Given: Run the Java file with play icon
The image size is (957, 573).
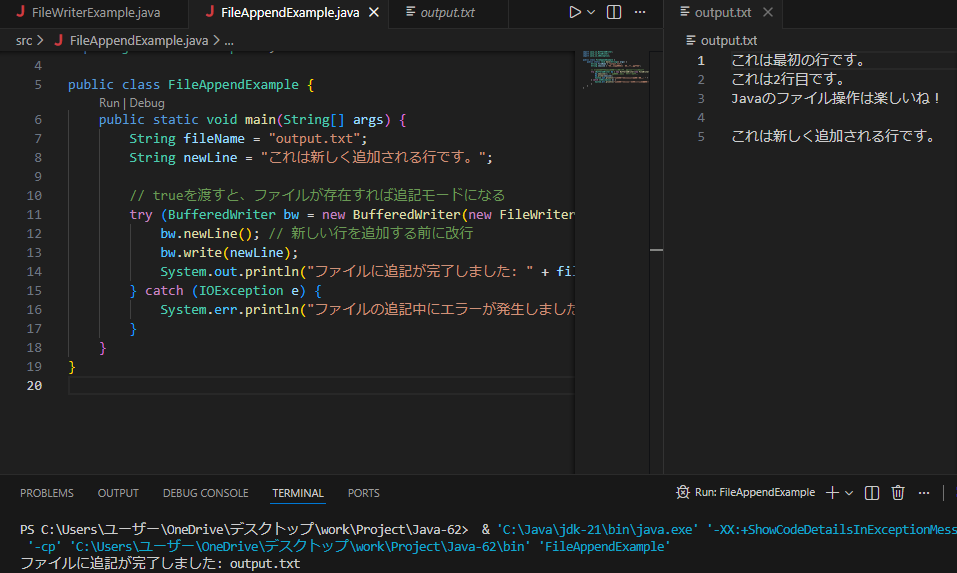Looking at the screenshot, I should coord(575,13).
